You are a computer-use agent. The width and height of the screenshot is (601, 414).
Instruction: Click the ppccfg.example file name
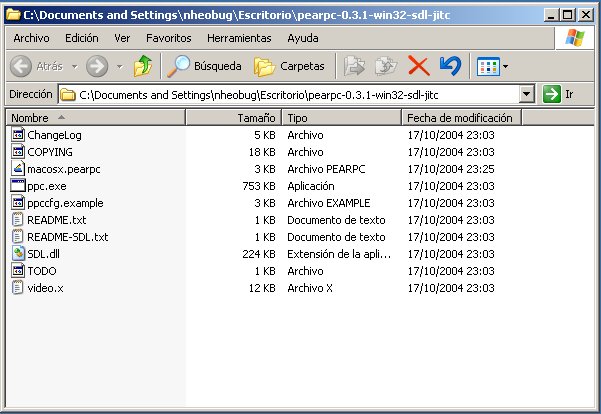coord(65,203)
